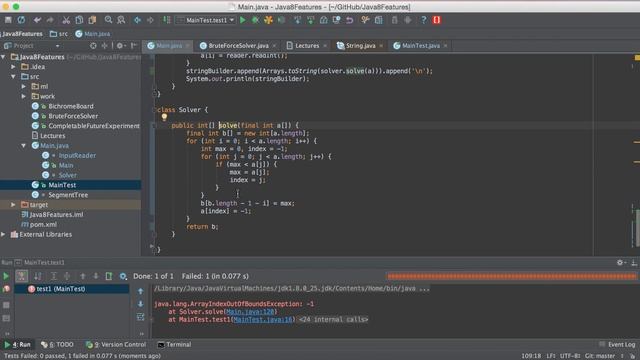Screen dimensions: 640x360
Task: Toggle hide passed tests button
Action: tap(22, 276)
